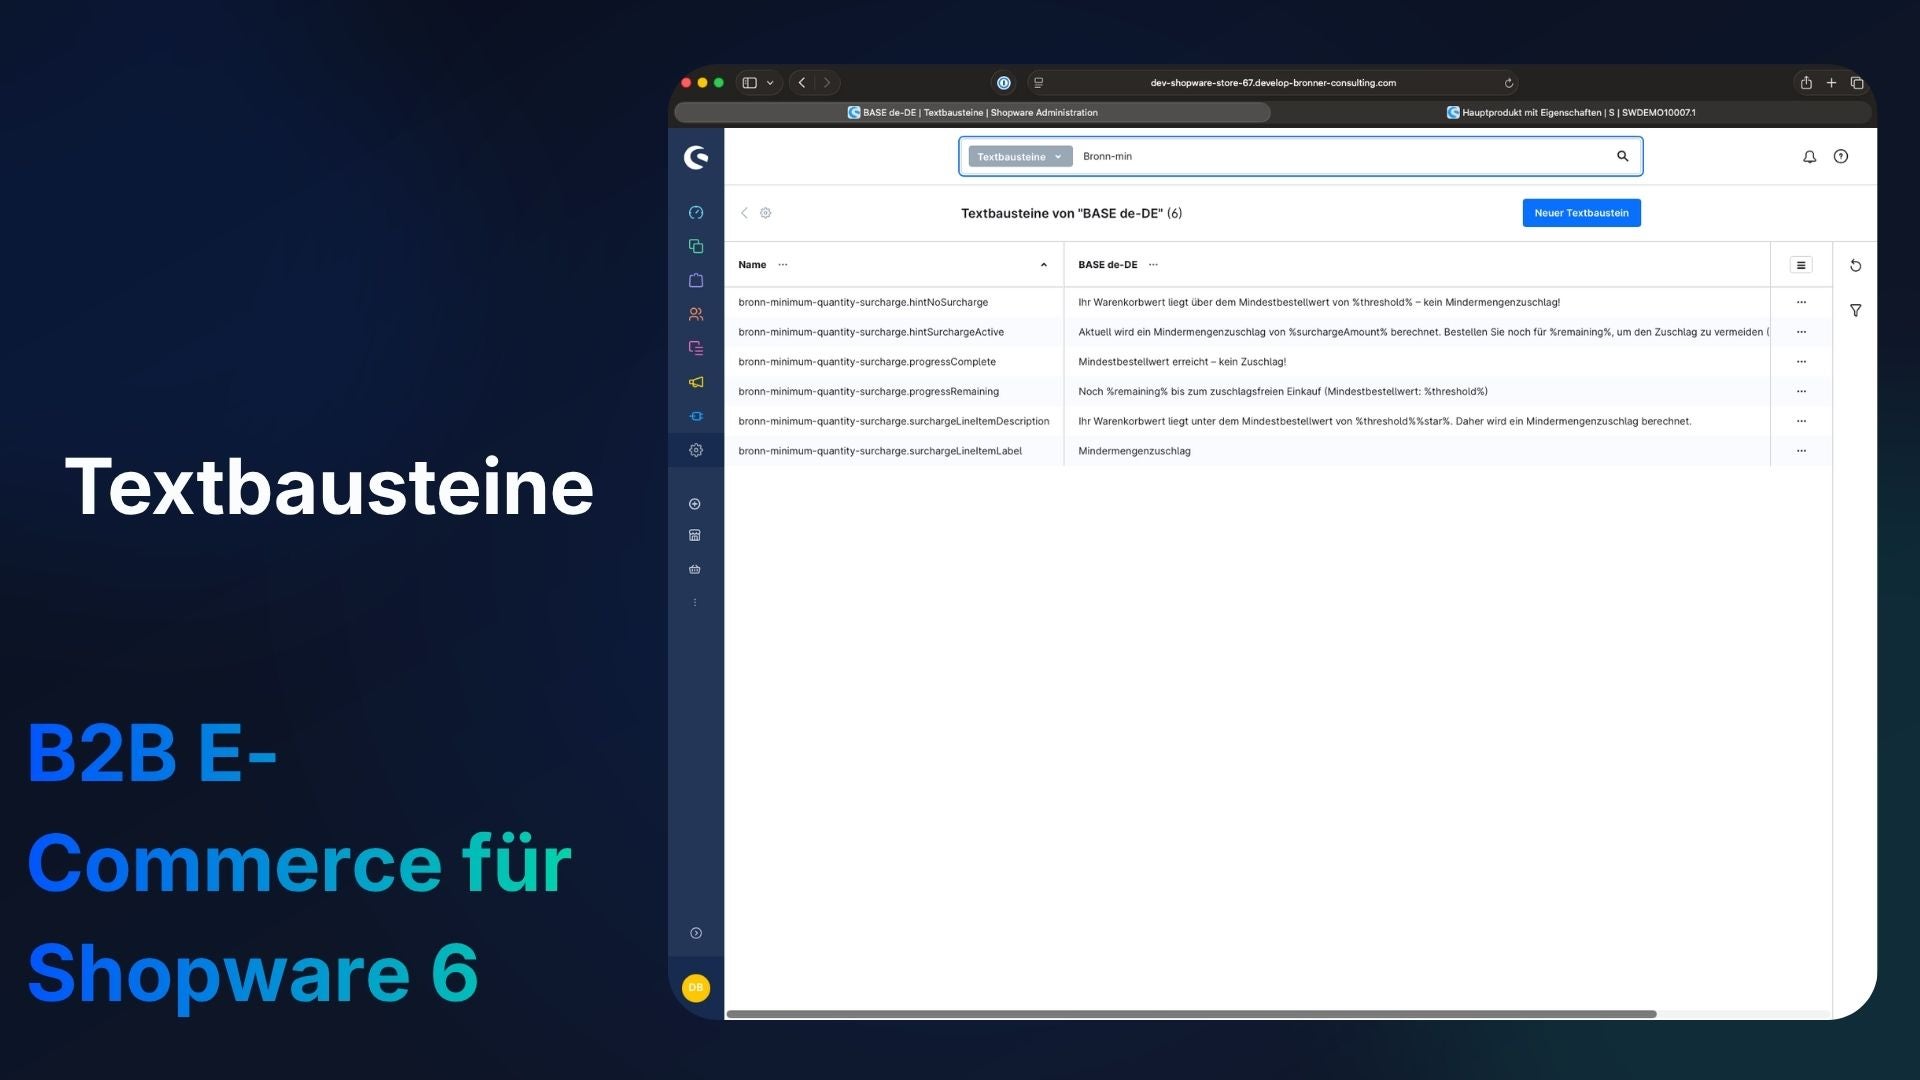Screen dimensions: 1920x1080
Task: Reload the browser page
Action: pyautogui.click(x=1509, y=83)
